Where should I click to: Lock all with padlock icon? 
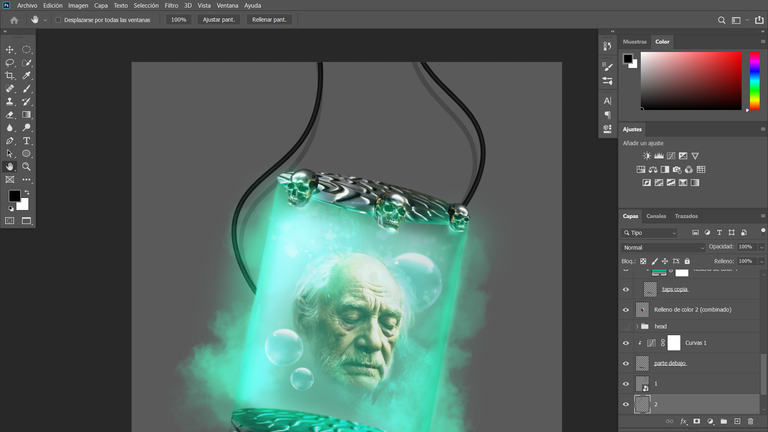[x=687, y=262]
